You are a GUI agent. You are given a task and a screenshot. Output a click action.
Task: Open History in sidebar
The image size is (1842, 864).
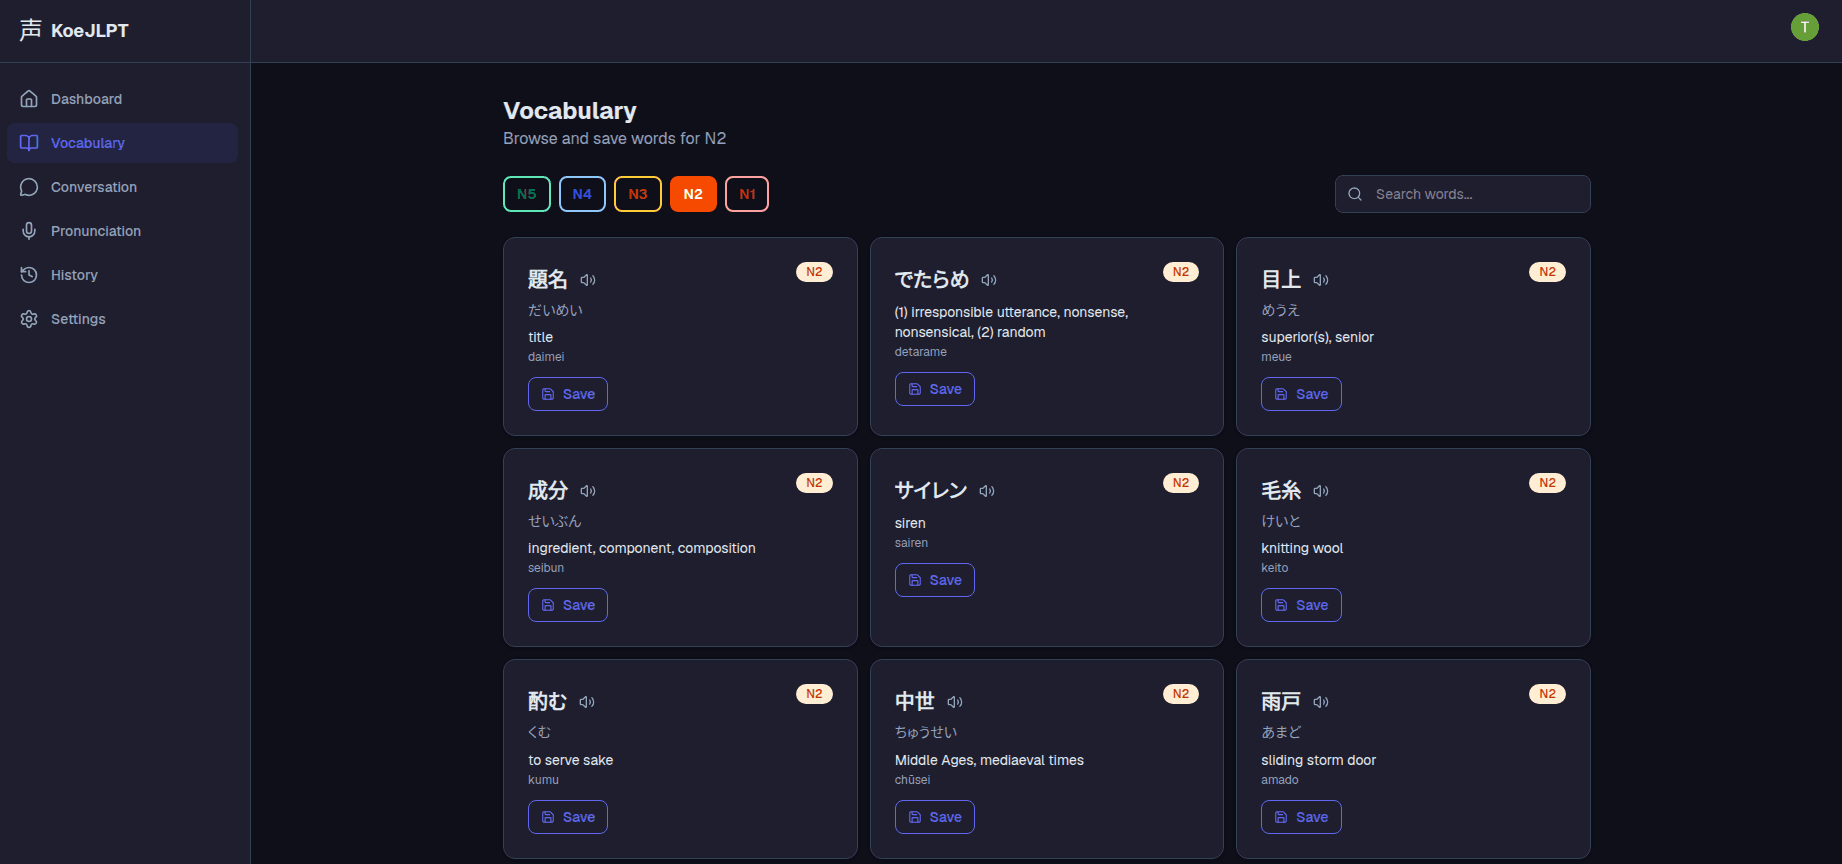(x=122, y=275)
